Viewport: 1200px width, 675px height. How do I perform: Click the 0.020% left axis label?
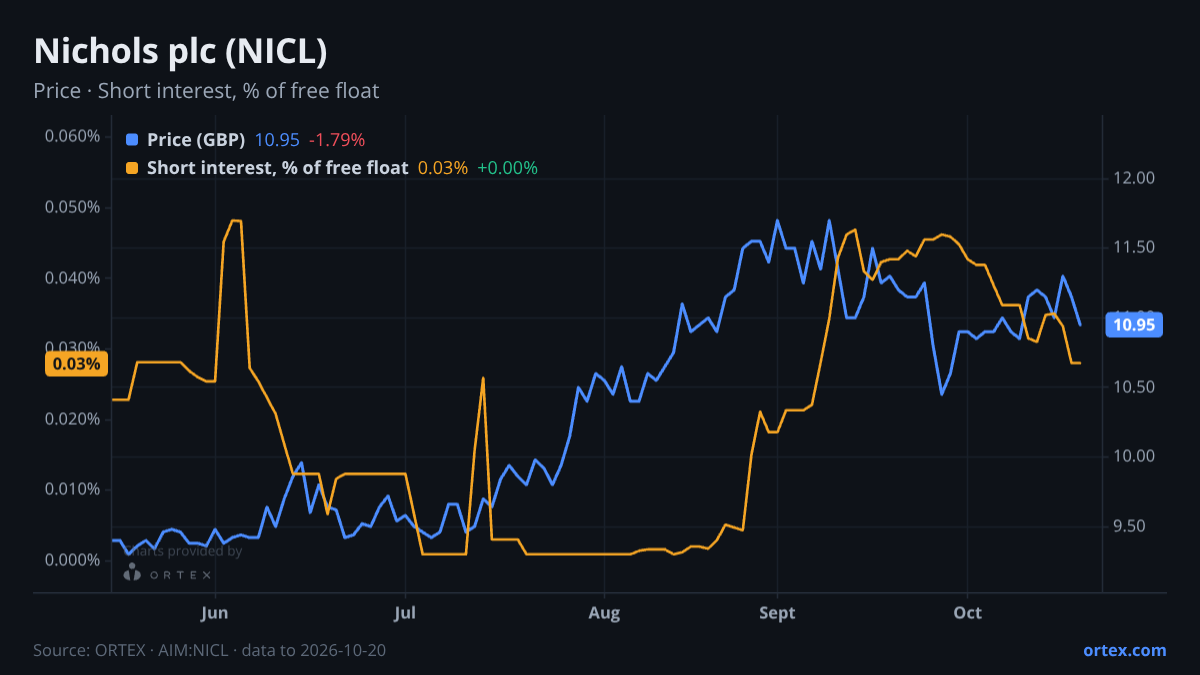pyautogui.click(x=73, y=418)
